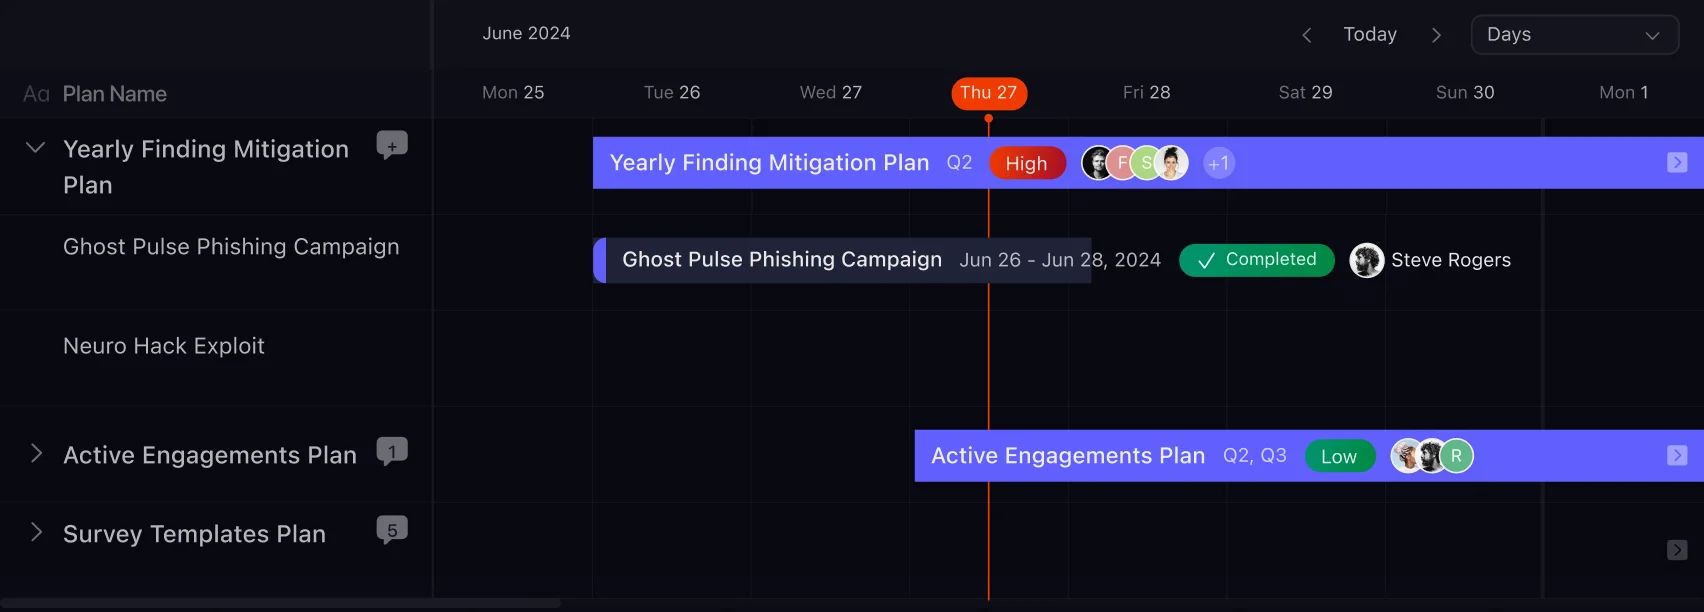Click first avatar on Active Engagements bar

(x=1407, y=456)
